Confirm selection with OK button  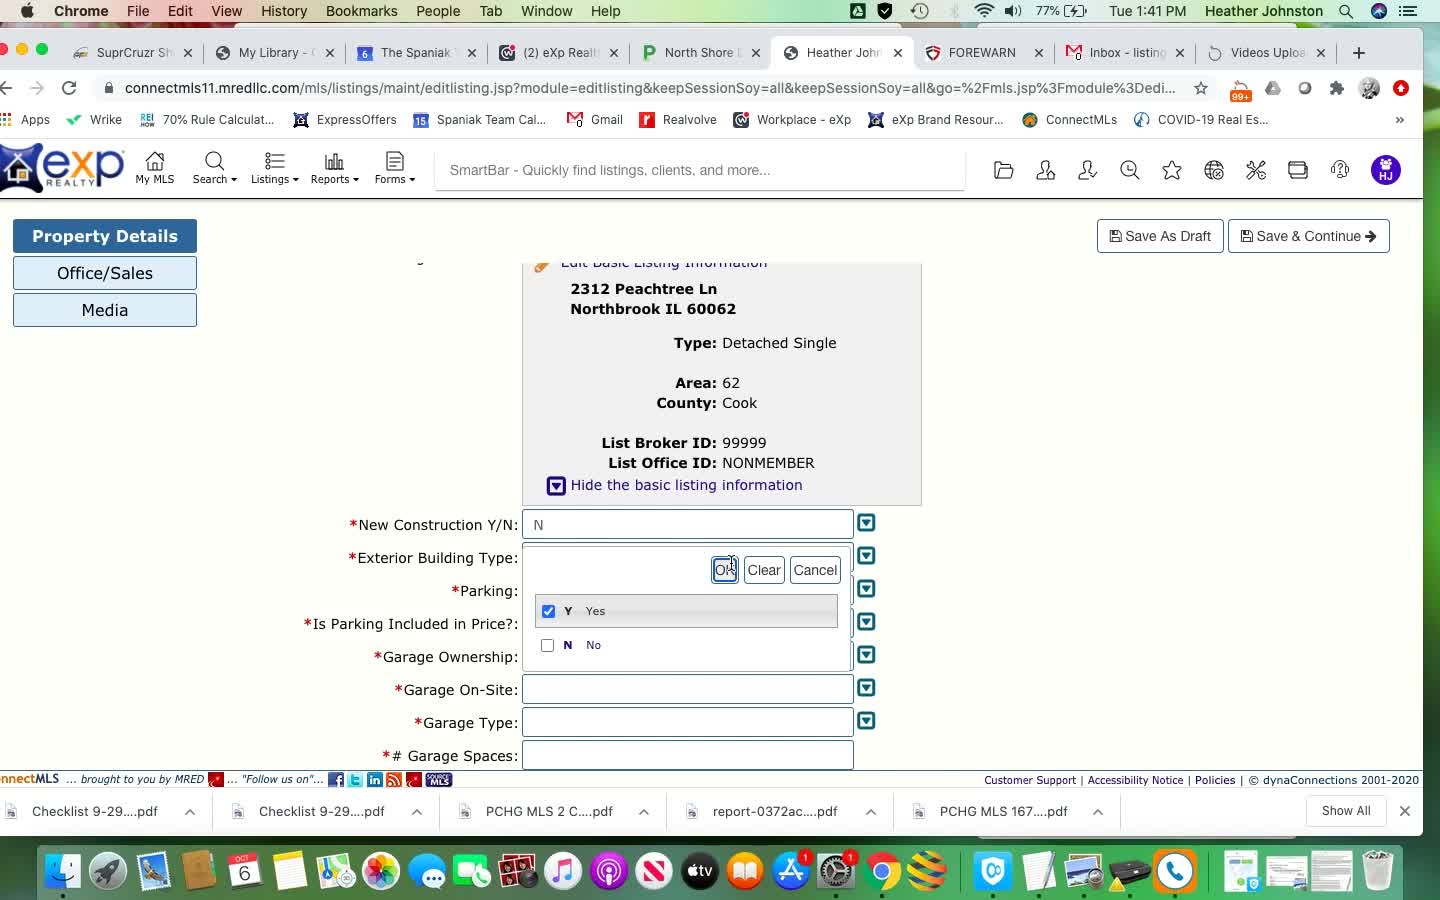(725, 570)
